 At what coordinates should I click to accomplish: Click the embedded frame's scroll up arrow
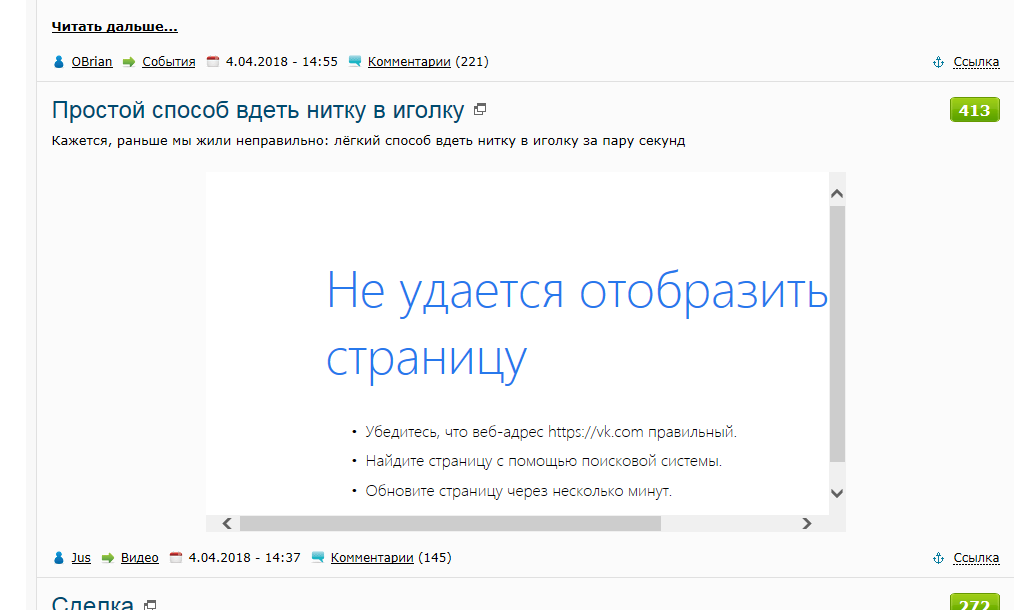tap(837, 193)
